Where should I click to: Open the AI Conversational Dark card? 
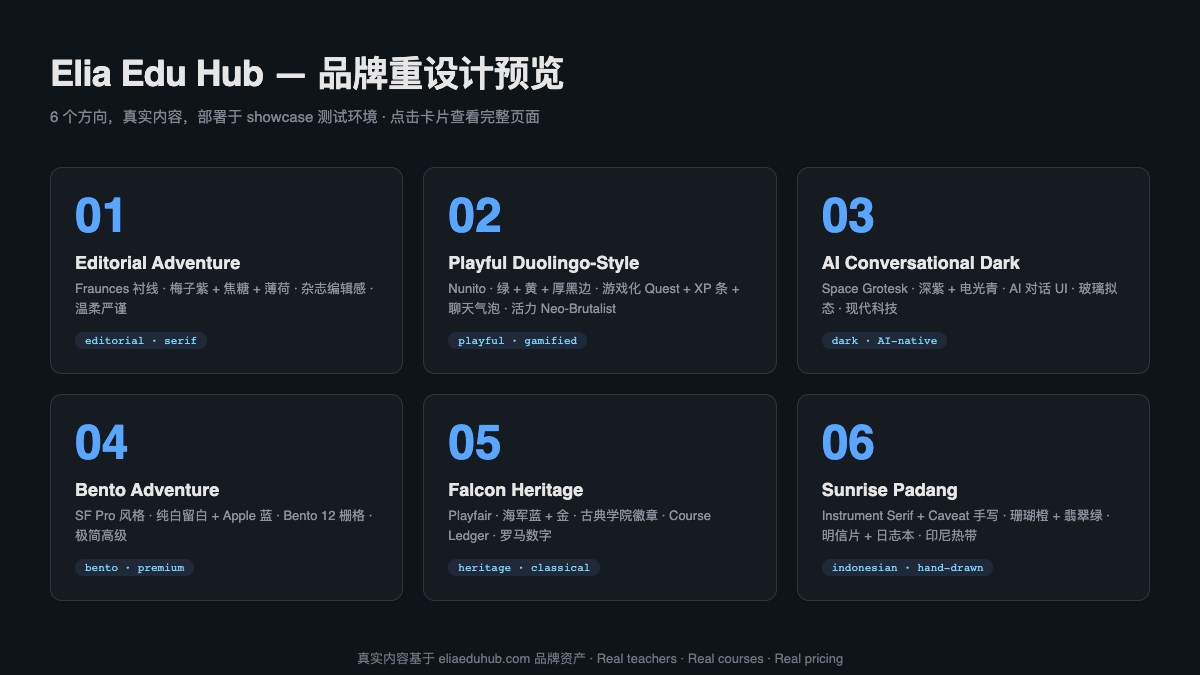(x=973, y=270)
